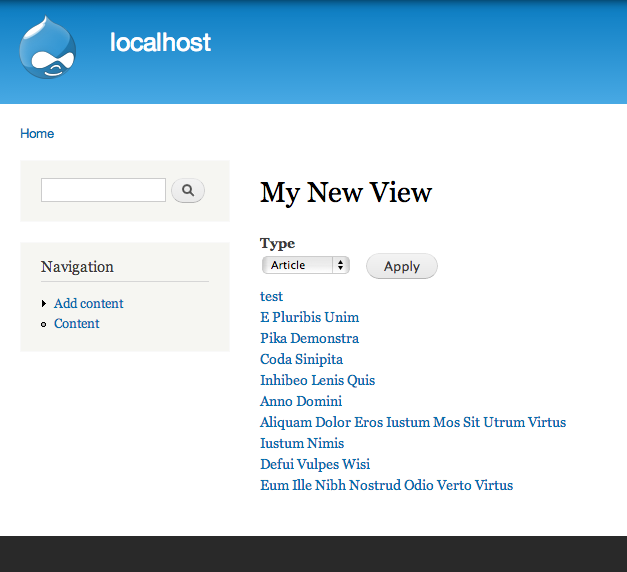
Task: Open the Iustum Nimis article
Action: click(x=302, y=443)
